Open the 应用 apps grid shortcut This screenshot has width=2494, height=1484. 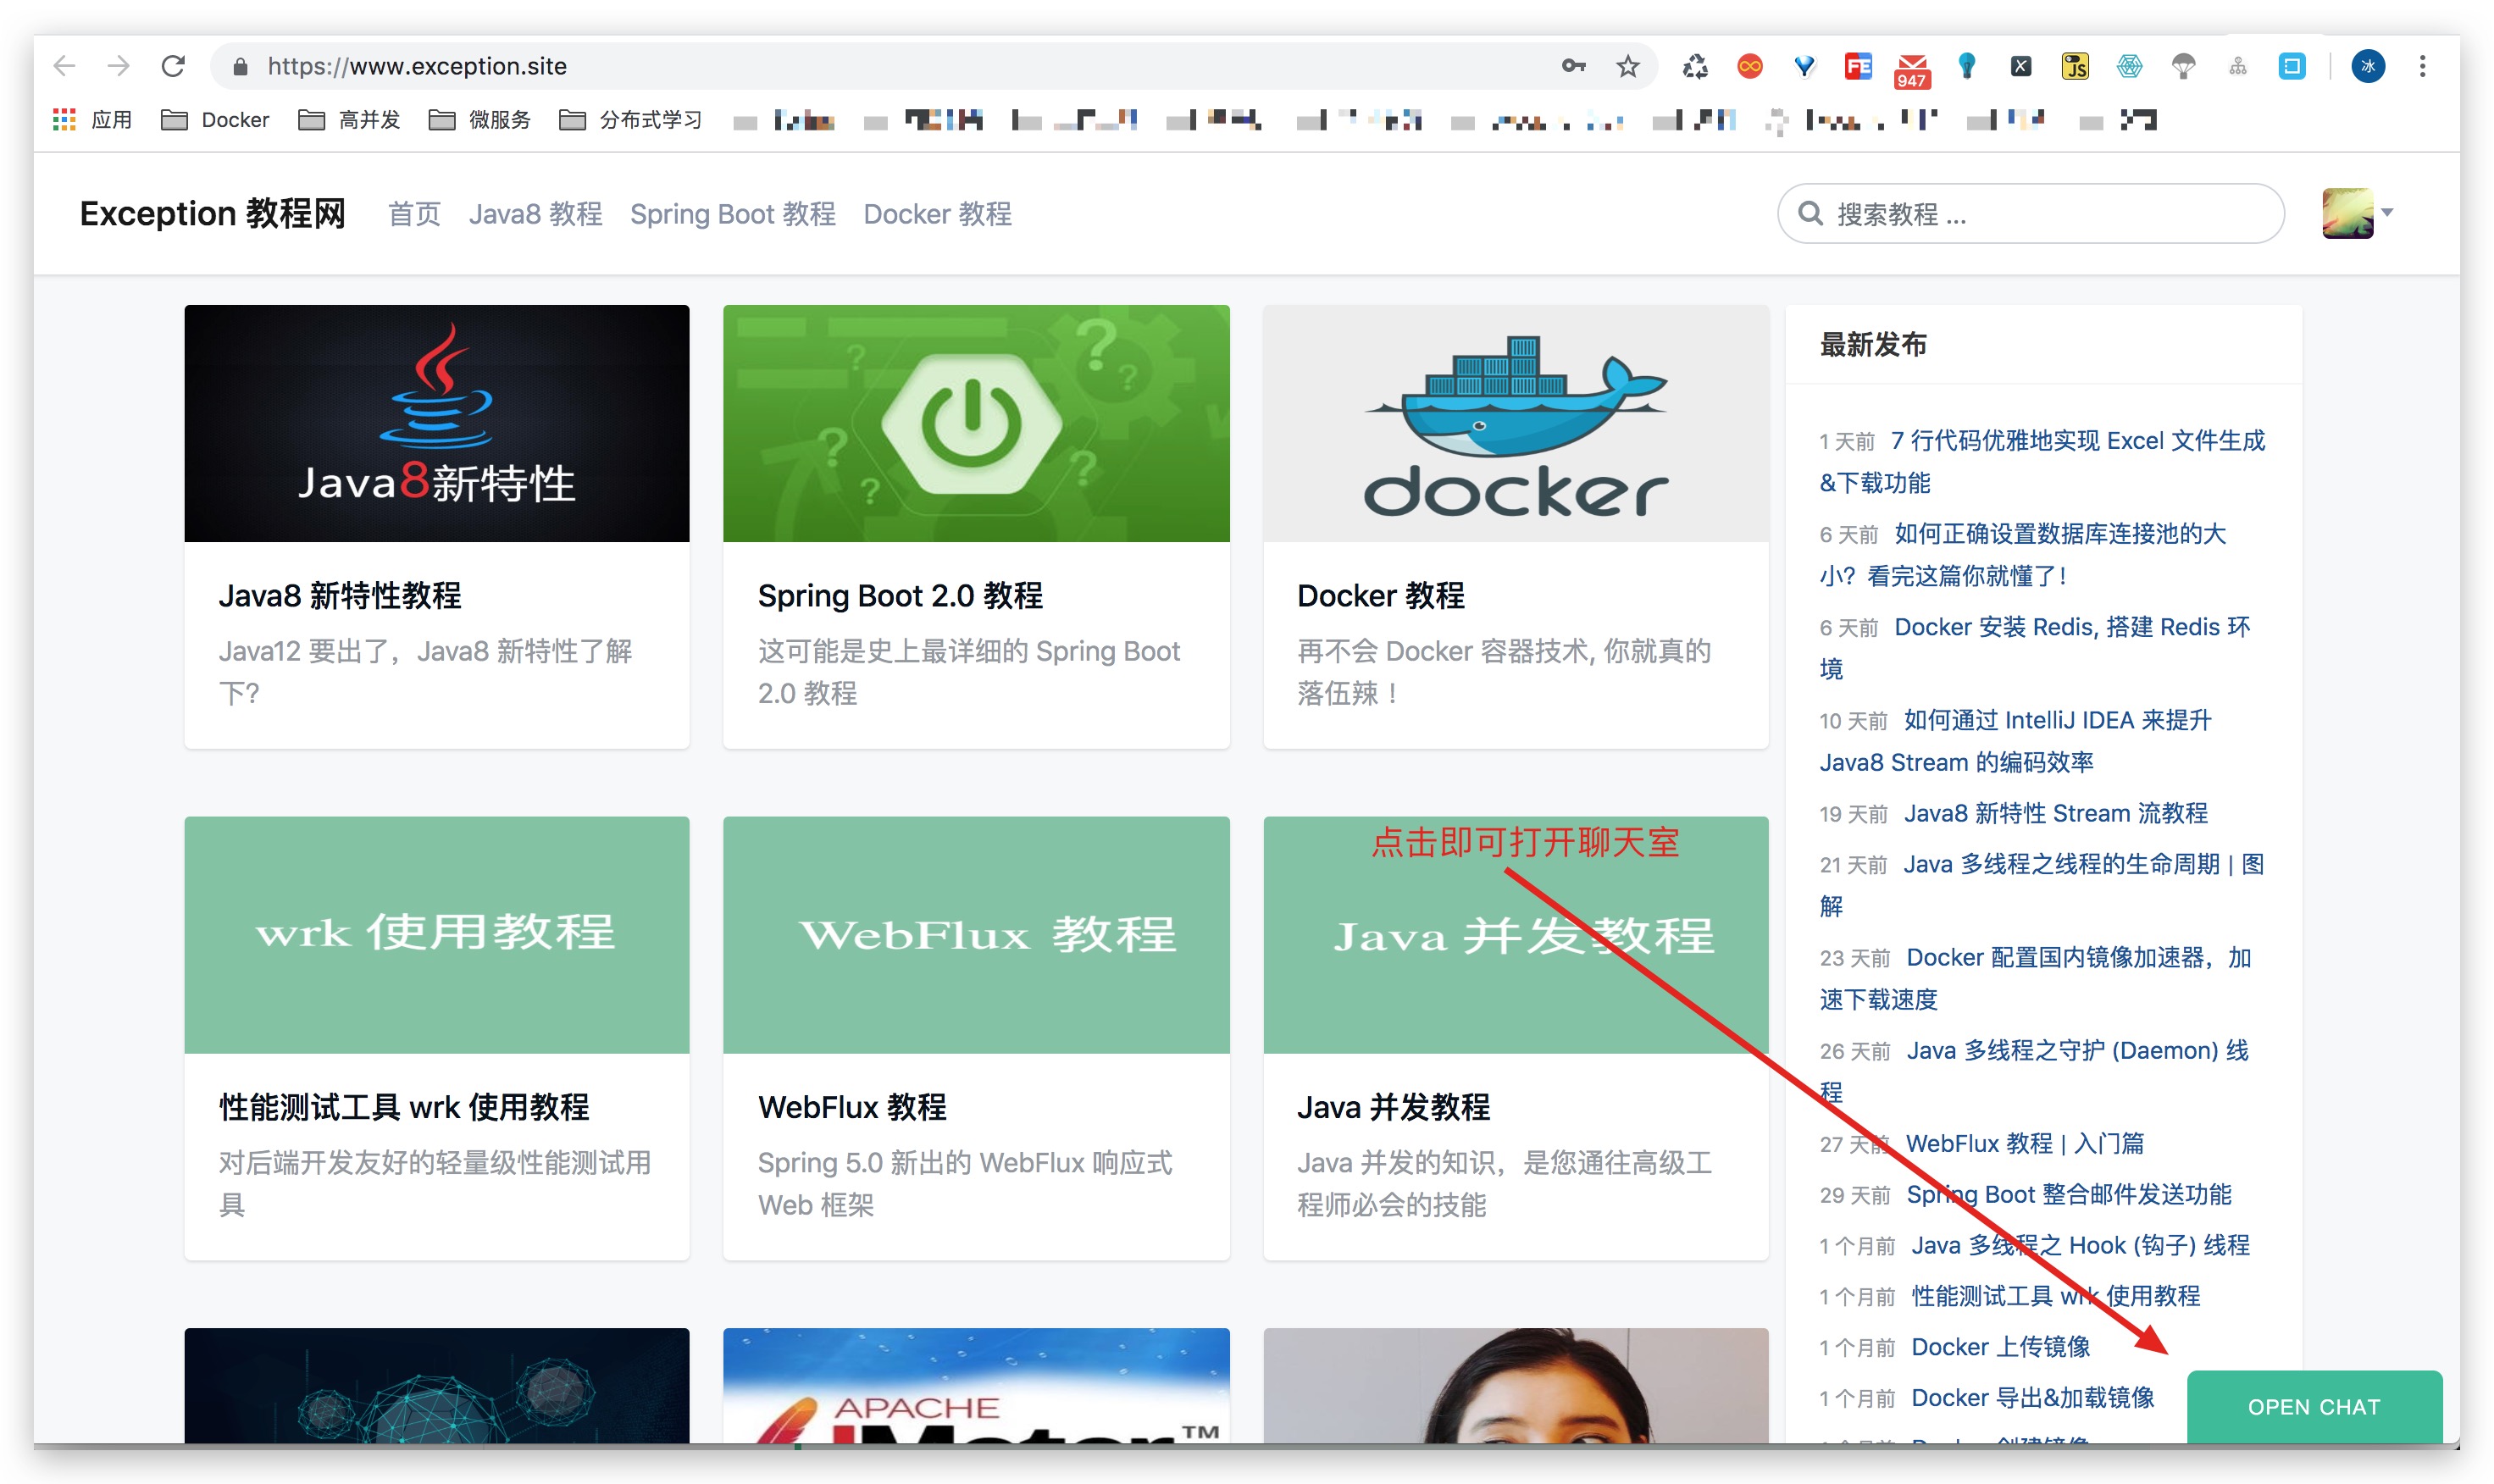92,120
